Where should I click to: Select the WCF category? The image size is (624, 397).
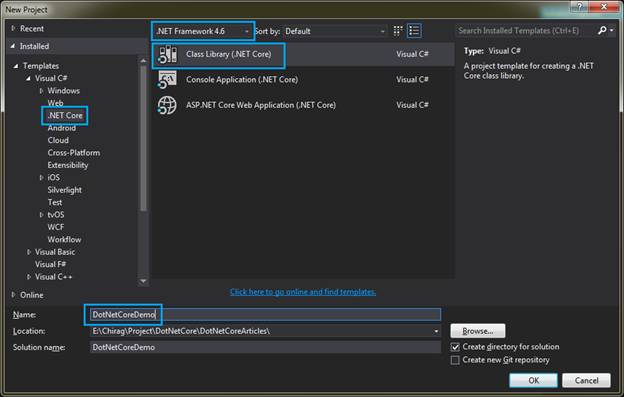56,227
